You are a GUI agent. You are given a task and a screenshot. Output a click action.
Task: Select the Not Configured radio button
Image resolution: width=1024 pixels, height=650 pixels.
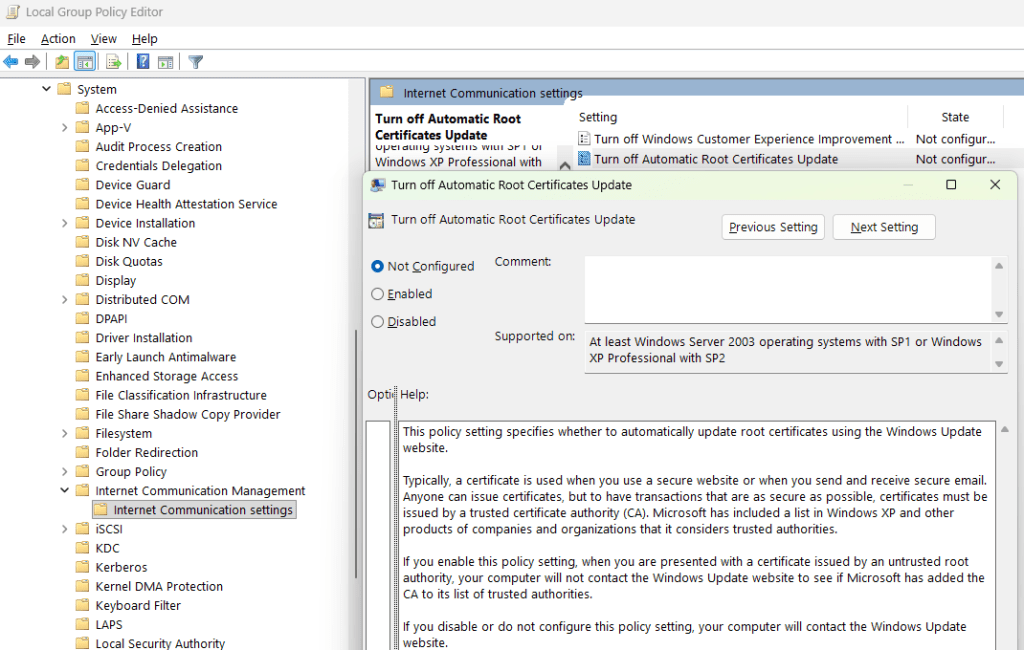[x=377, y=267]
